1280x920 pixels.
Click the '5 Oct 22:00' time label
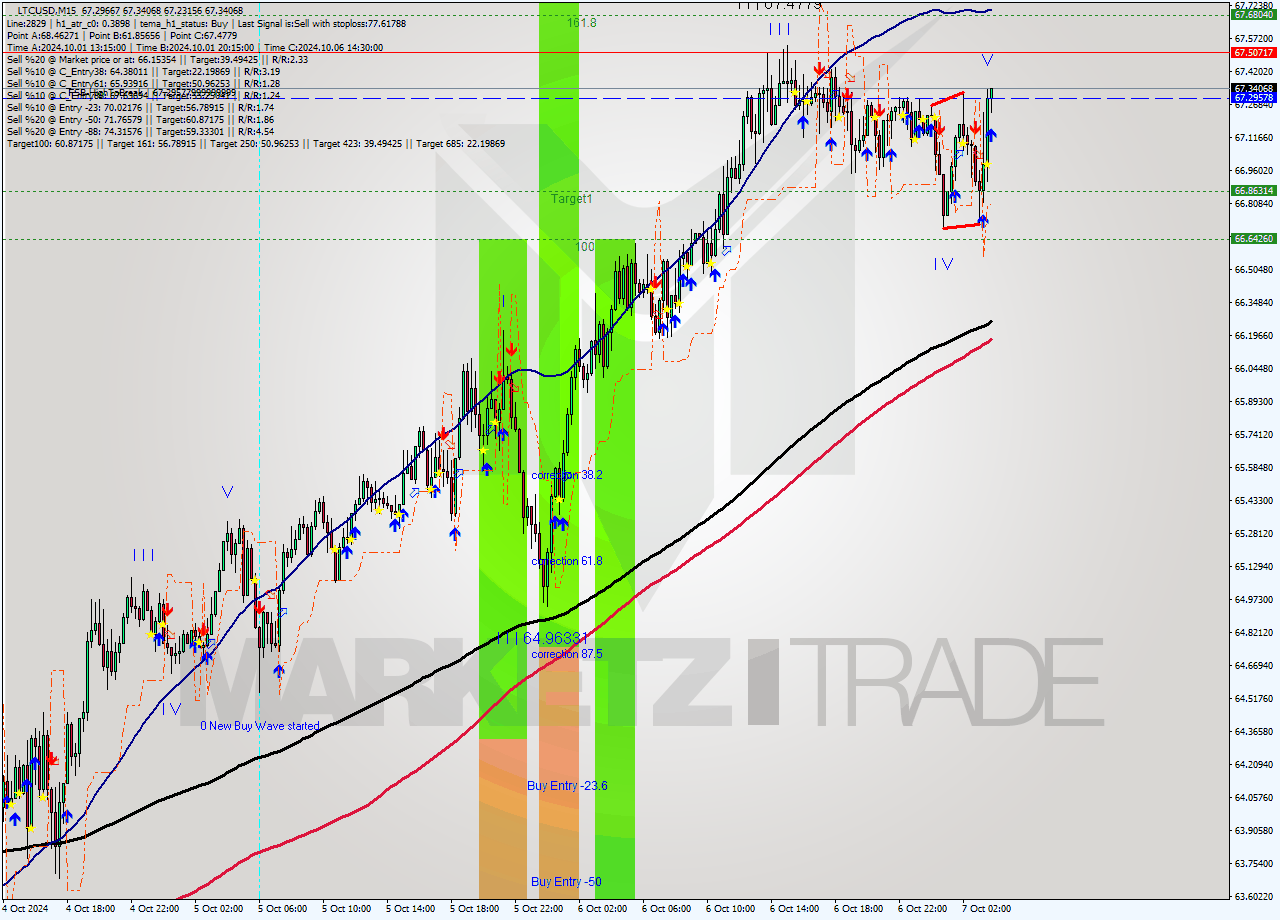point(538,909)
